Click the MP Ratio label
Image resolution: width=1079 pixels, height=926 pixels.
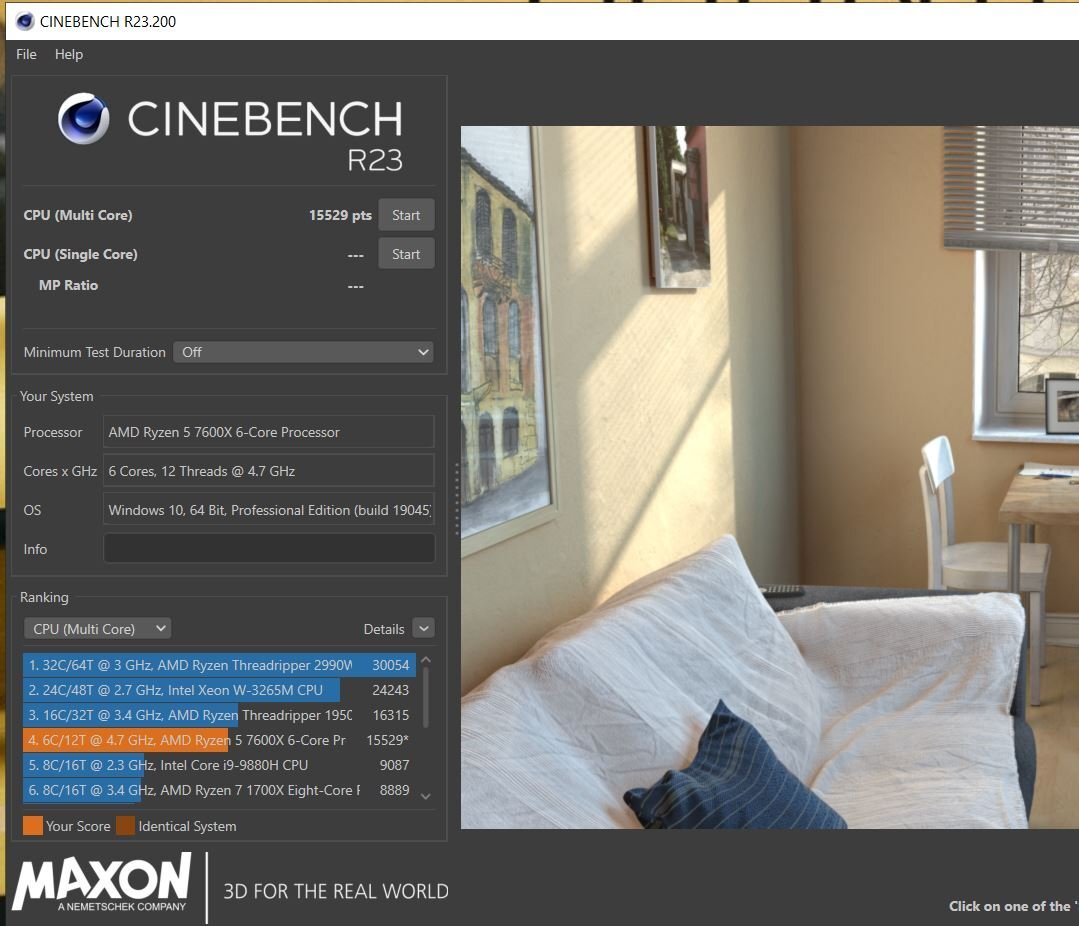point(68,285)
